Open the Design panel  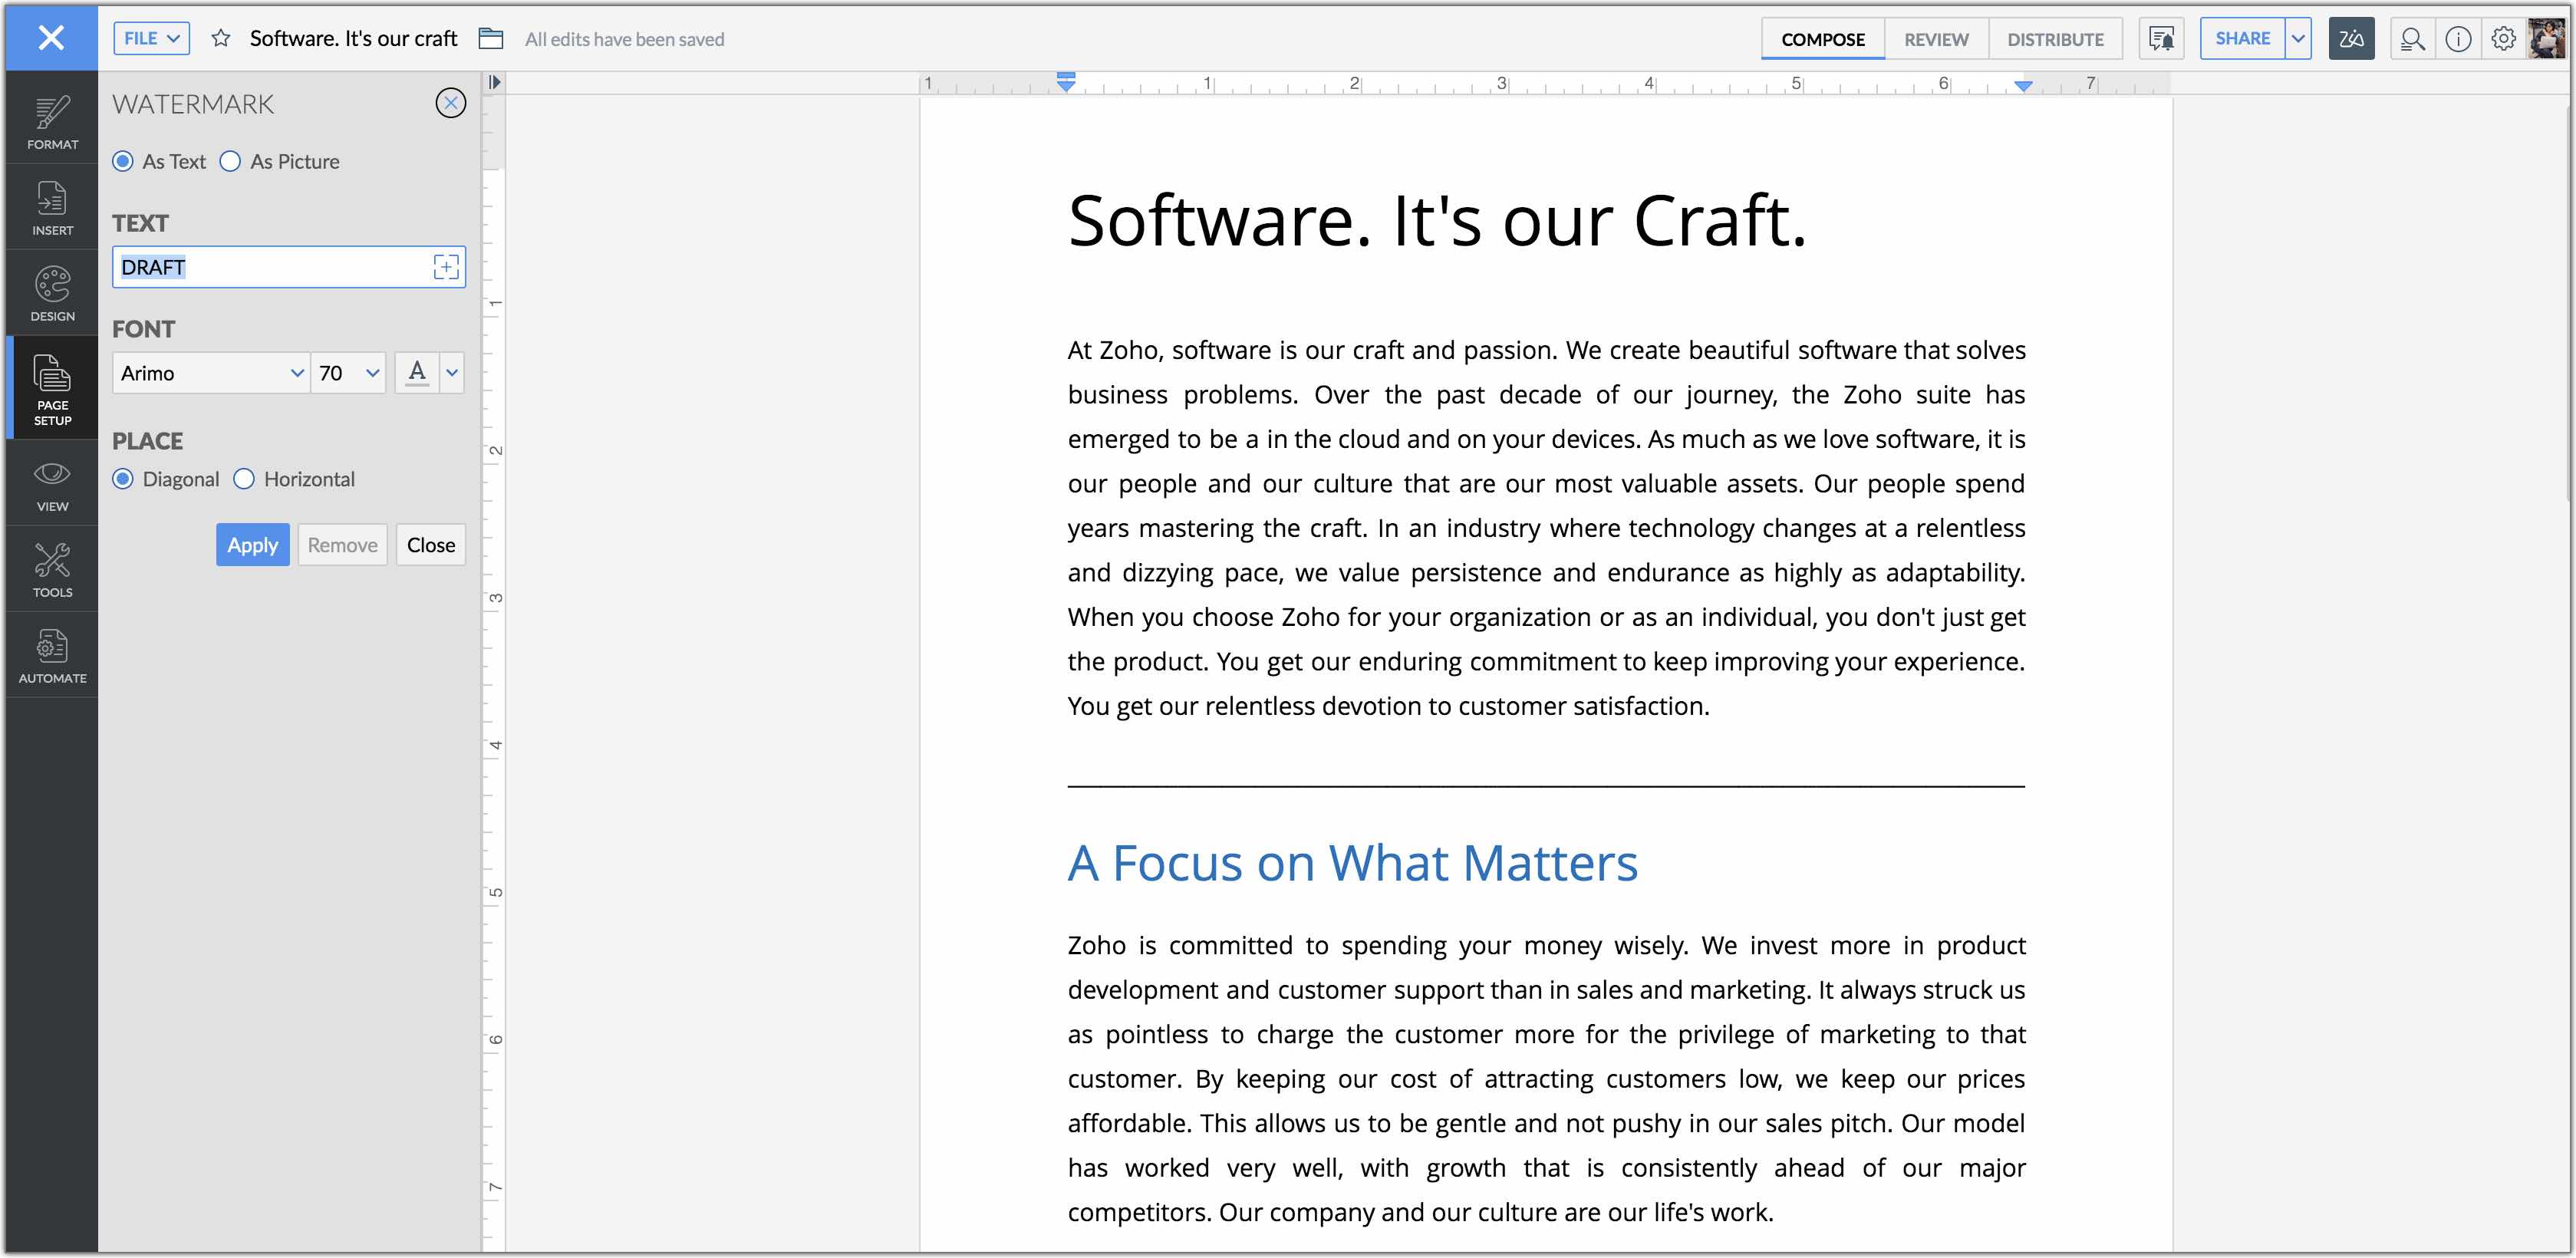coord(52,294)
